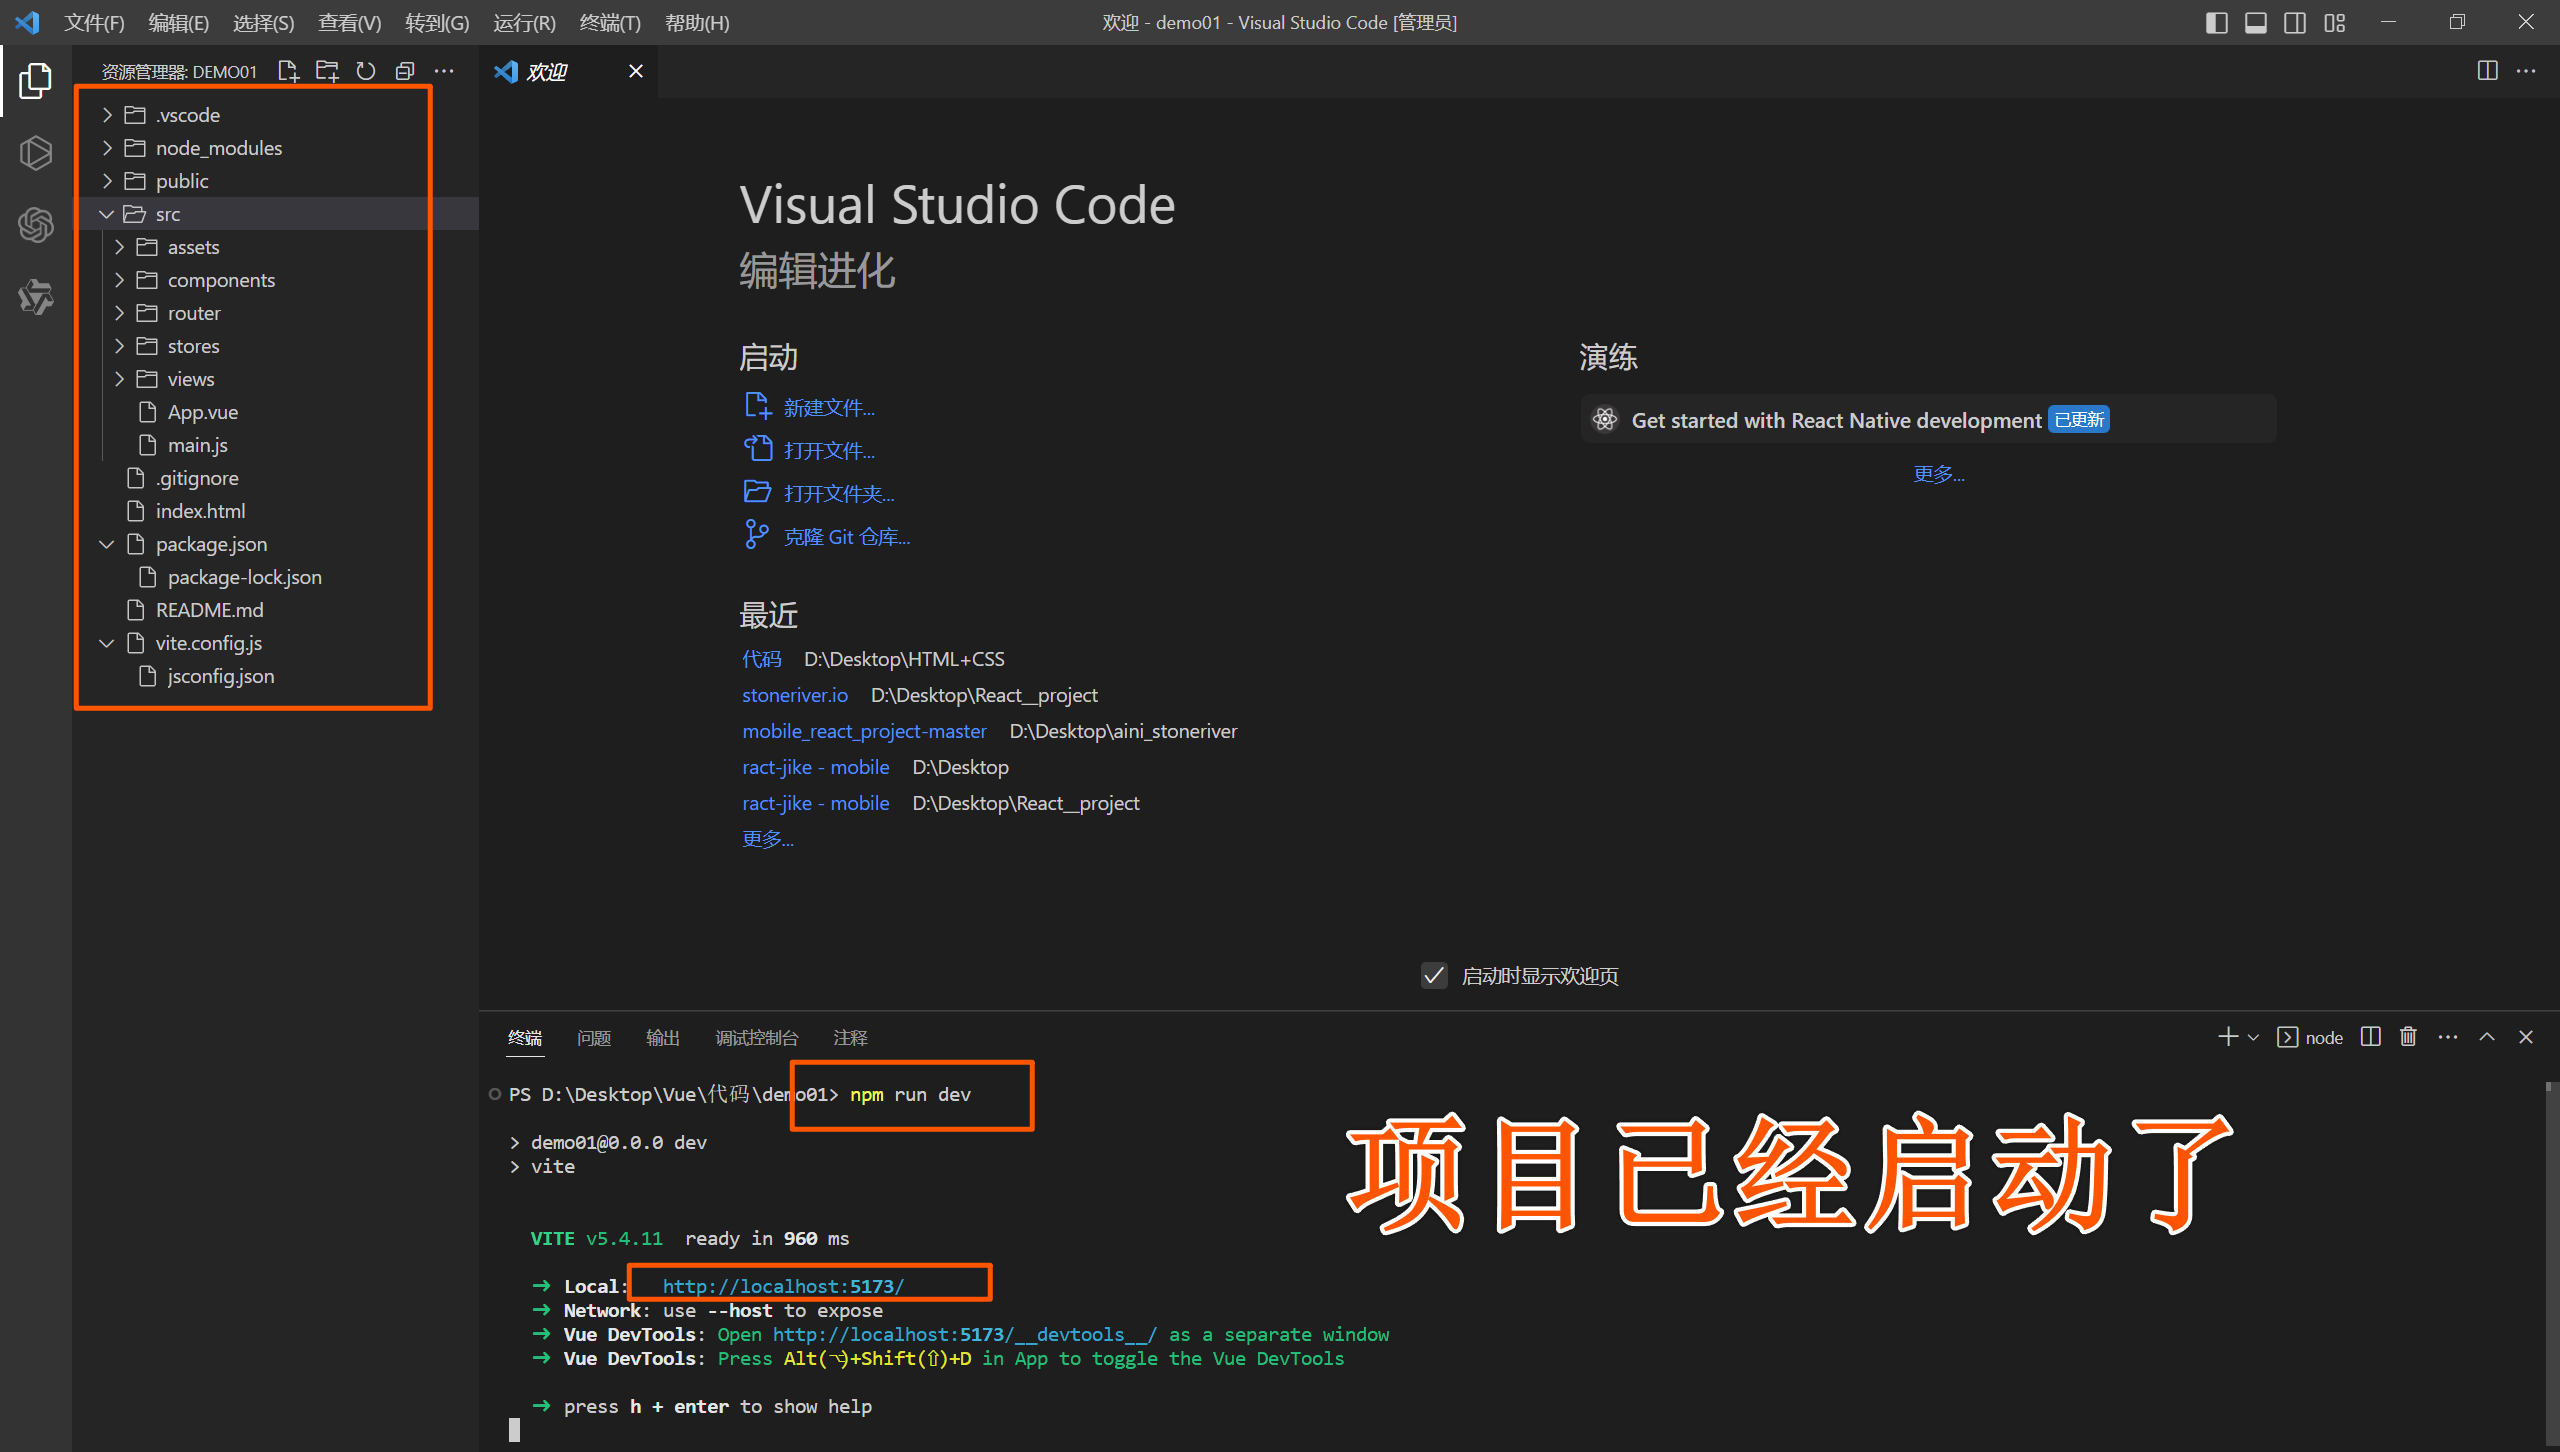Click 更多... under the 演练 section
2560x1452 pixels.
[x=1939, y=474]
